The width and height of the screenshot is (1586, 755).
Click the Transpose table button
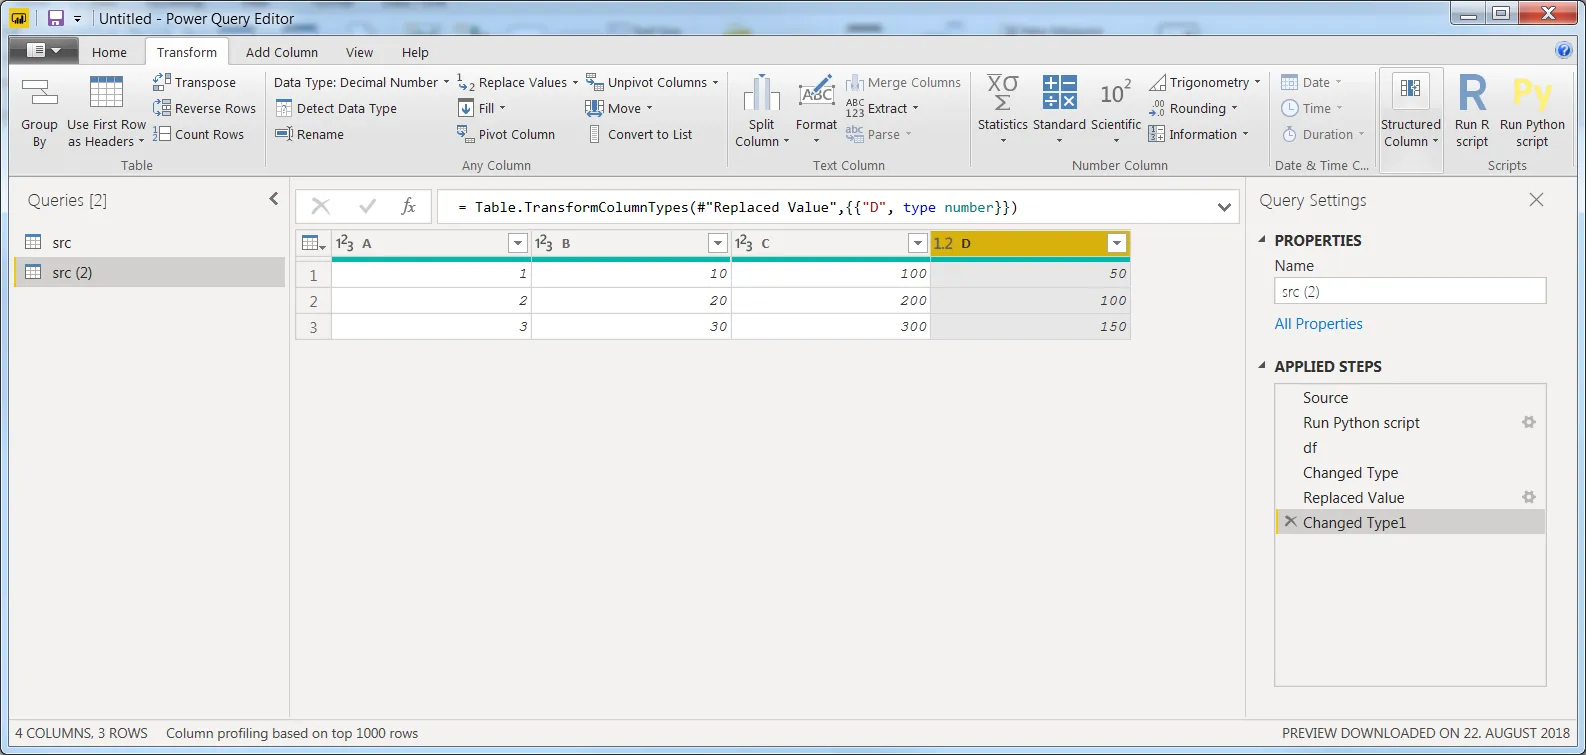pos(195,82)
